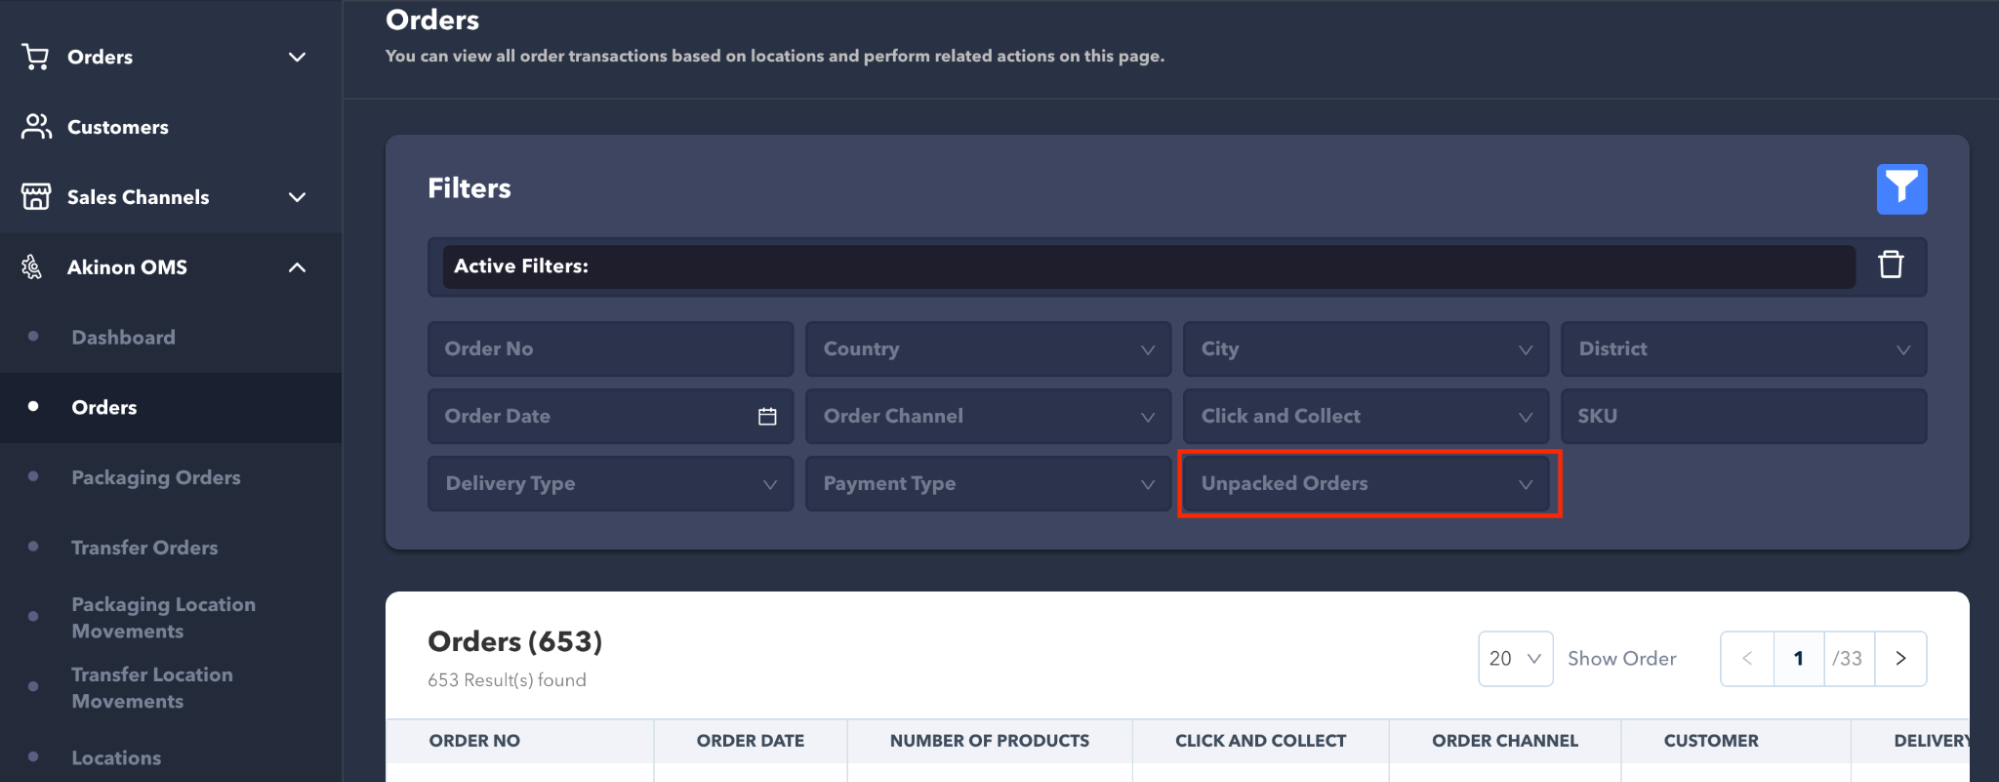
Task: Clear active filters with trash icon
Action: point(1890,265)
